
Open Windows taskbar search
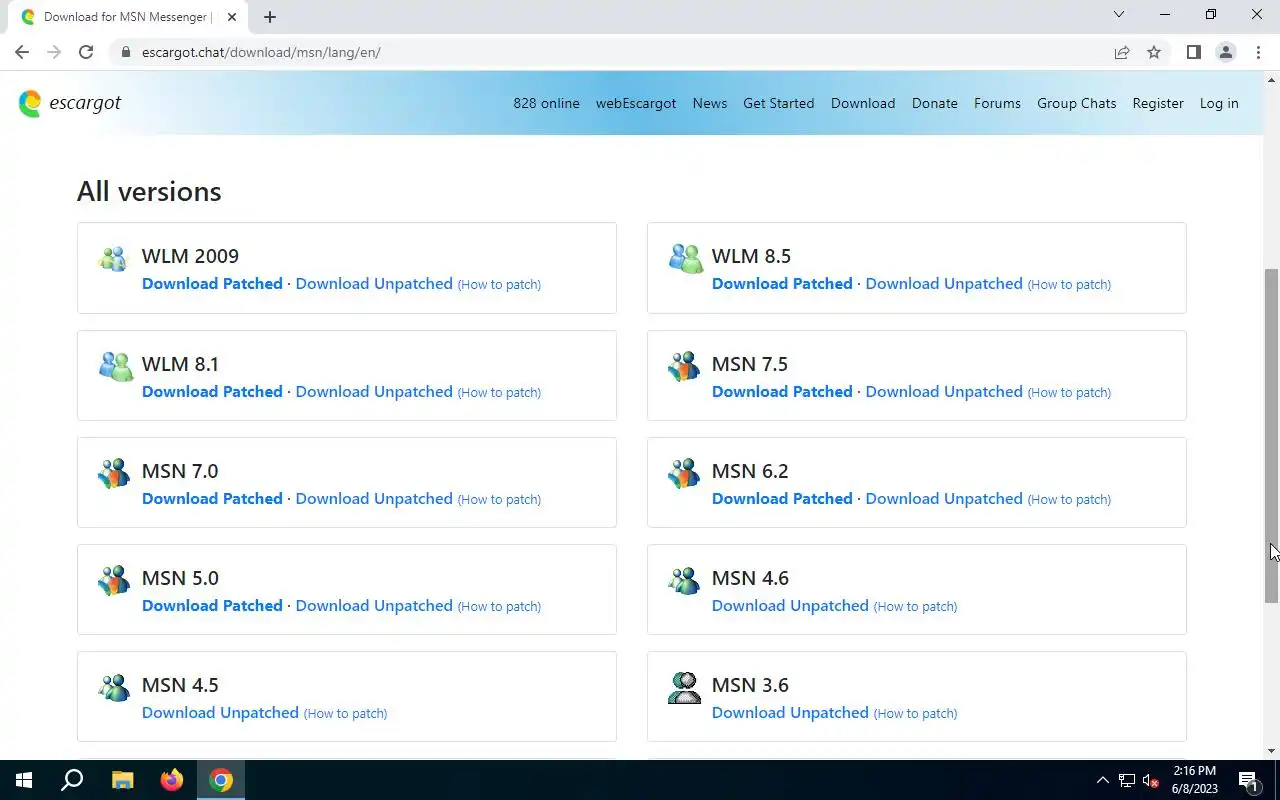click(x=72, y=780)
